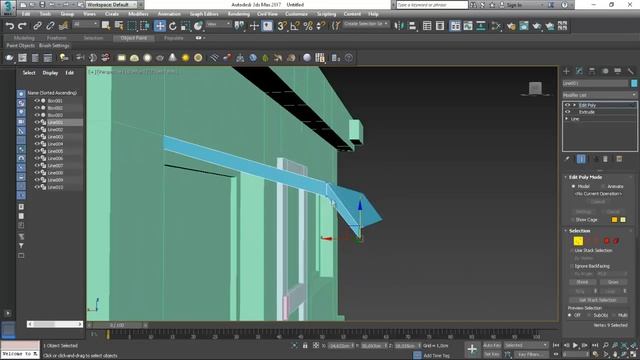Click the Play Animation button
This screenshot has height=360, width=640.
tap(576, 346)
